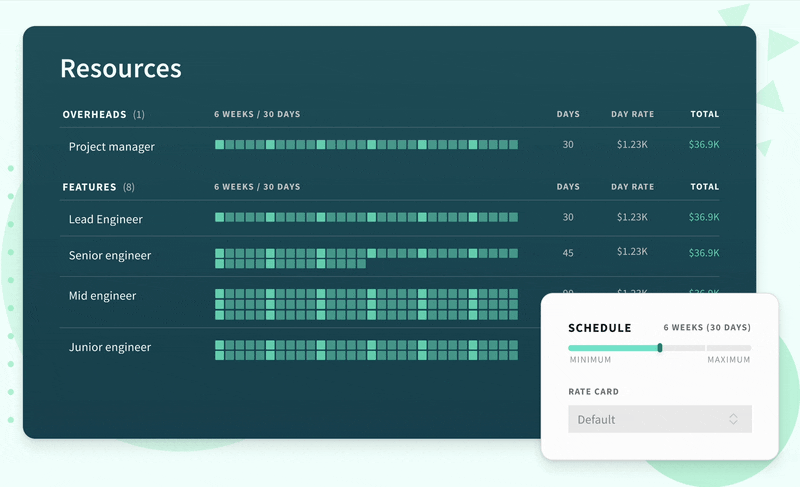Open the Rate Card Default dropdown
The width and height of the screenshot is (800, 487).
(659, 419)
